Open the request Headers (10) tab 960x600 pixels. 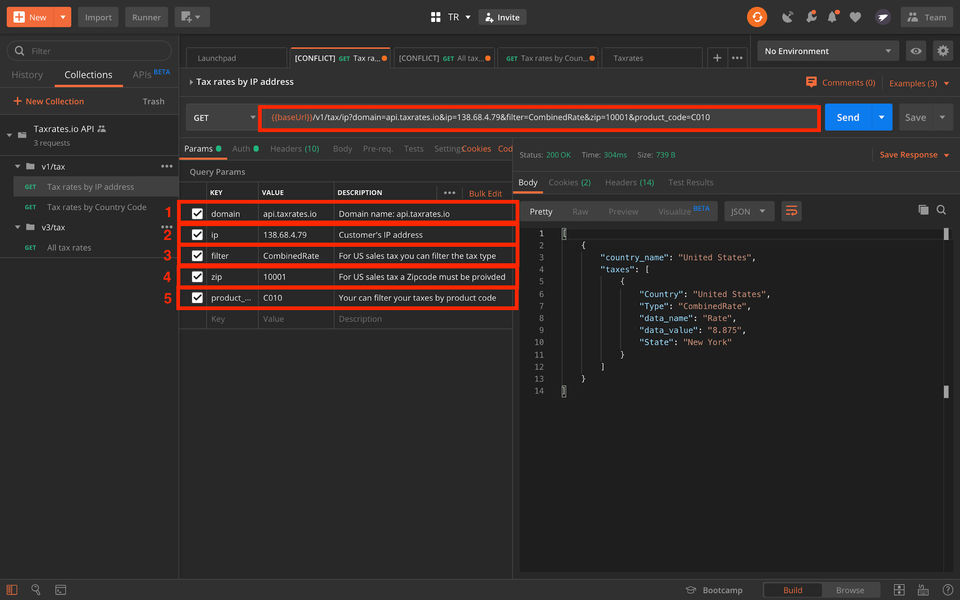[294, 149]
